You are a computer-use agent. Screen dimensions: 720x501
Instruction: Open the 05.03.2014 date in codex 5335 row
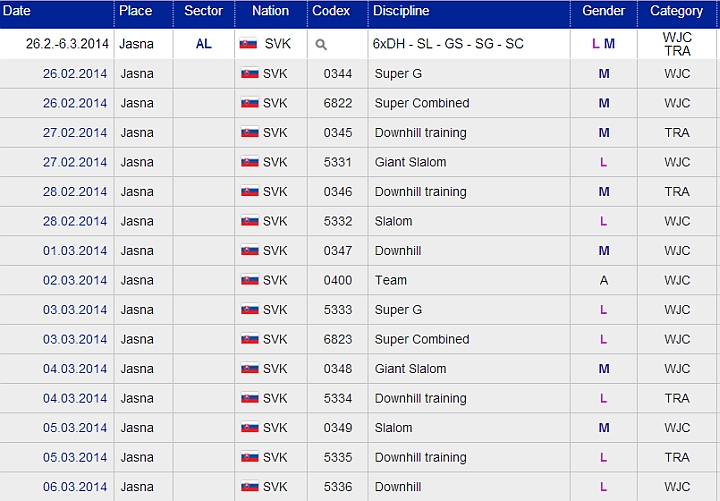point(75,457)
